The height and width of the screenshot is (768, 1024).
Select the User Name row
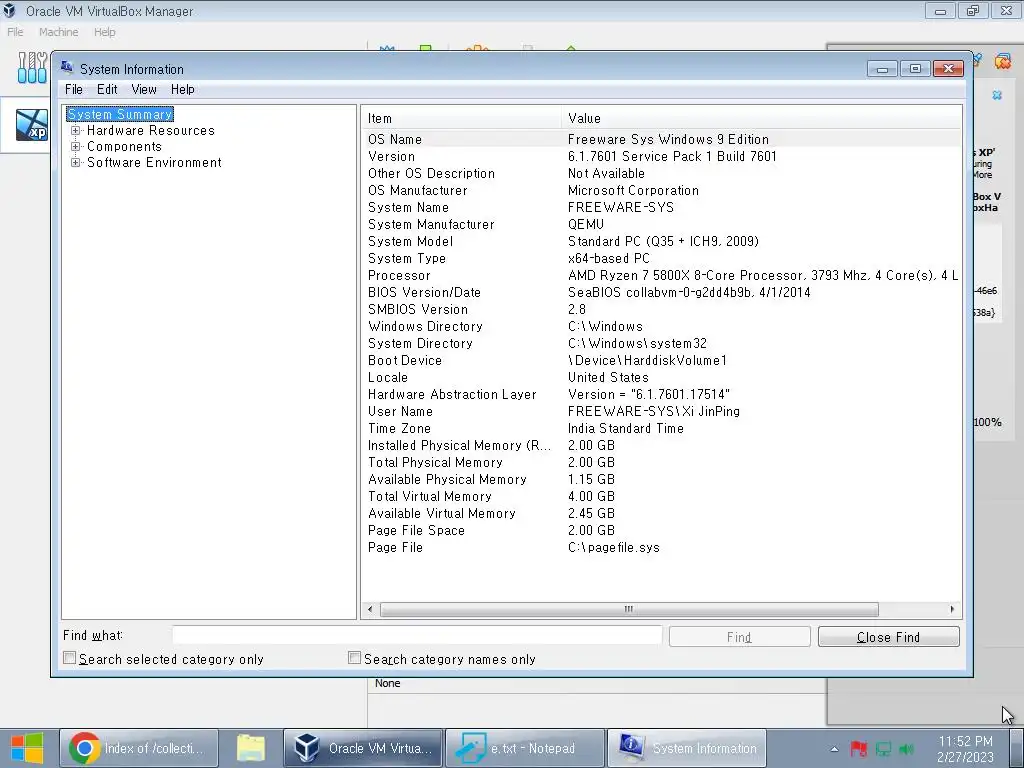tap(661, 411)
